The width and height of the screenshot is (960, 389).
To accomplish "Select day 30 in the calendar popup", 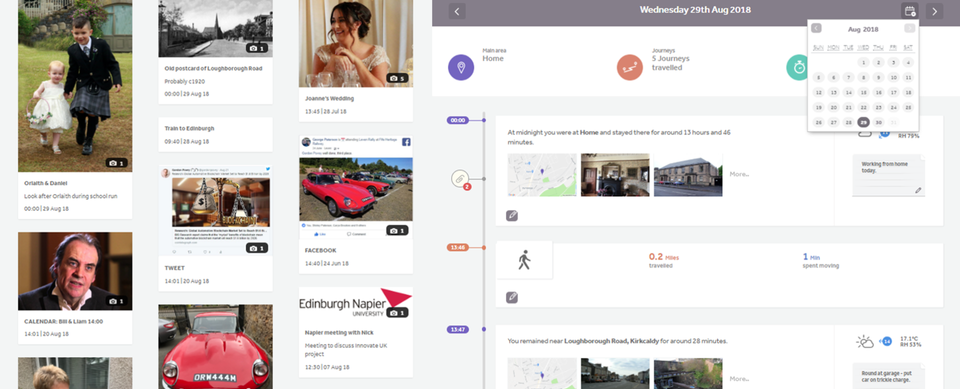I will tap(879, 122).
